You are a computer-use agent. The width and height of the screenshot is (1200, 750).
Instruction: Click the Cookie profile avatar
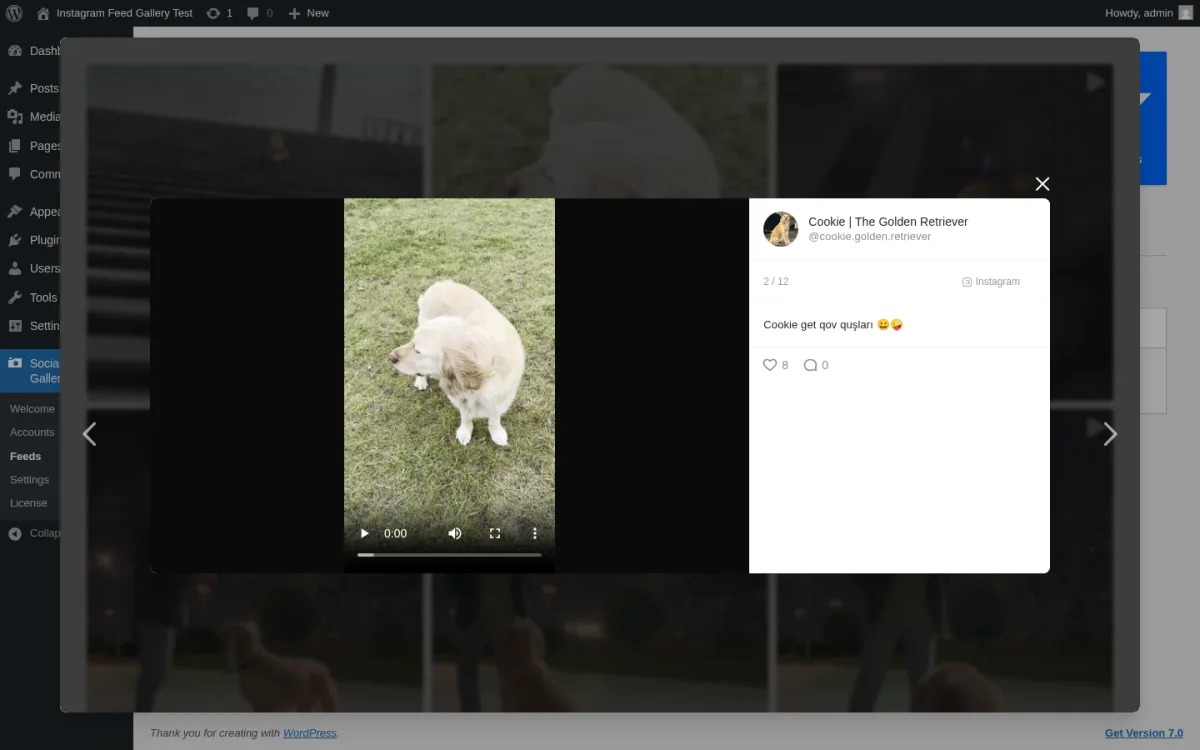[x=781, y=229]
